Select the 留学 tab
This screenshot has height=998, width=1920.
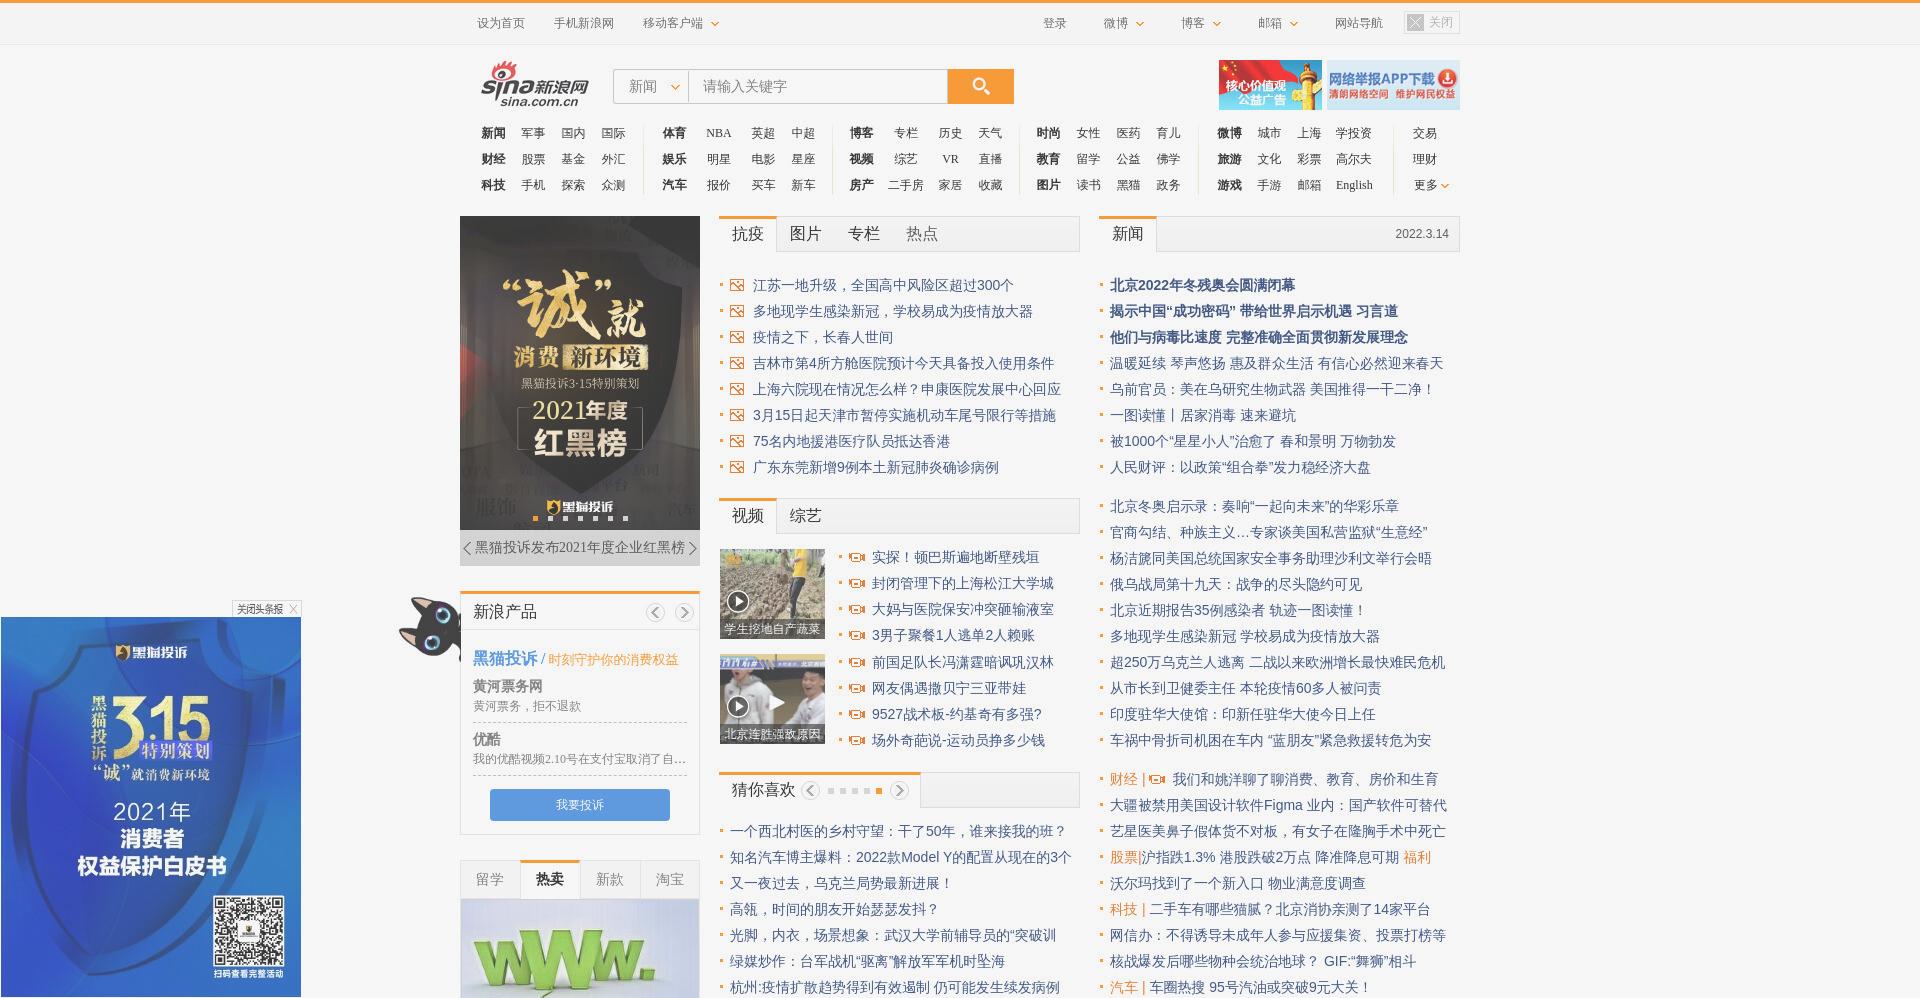click(490, 879)
